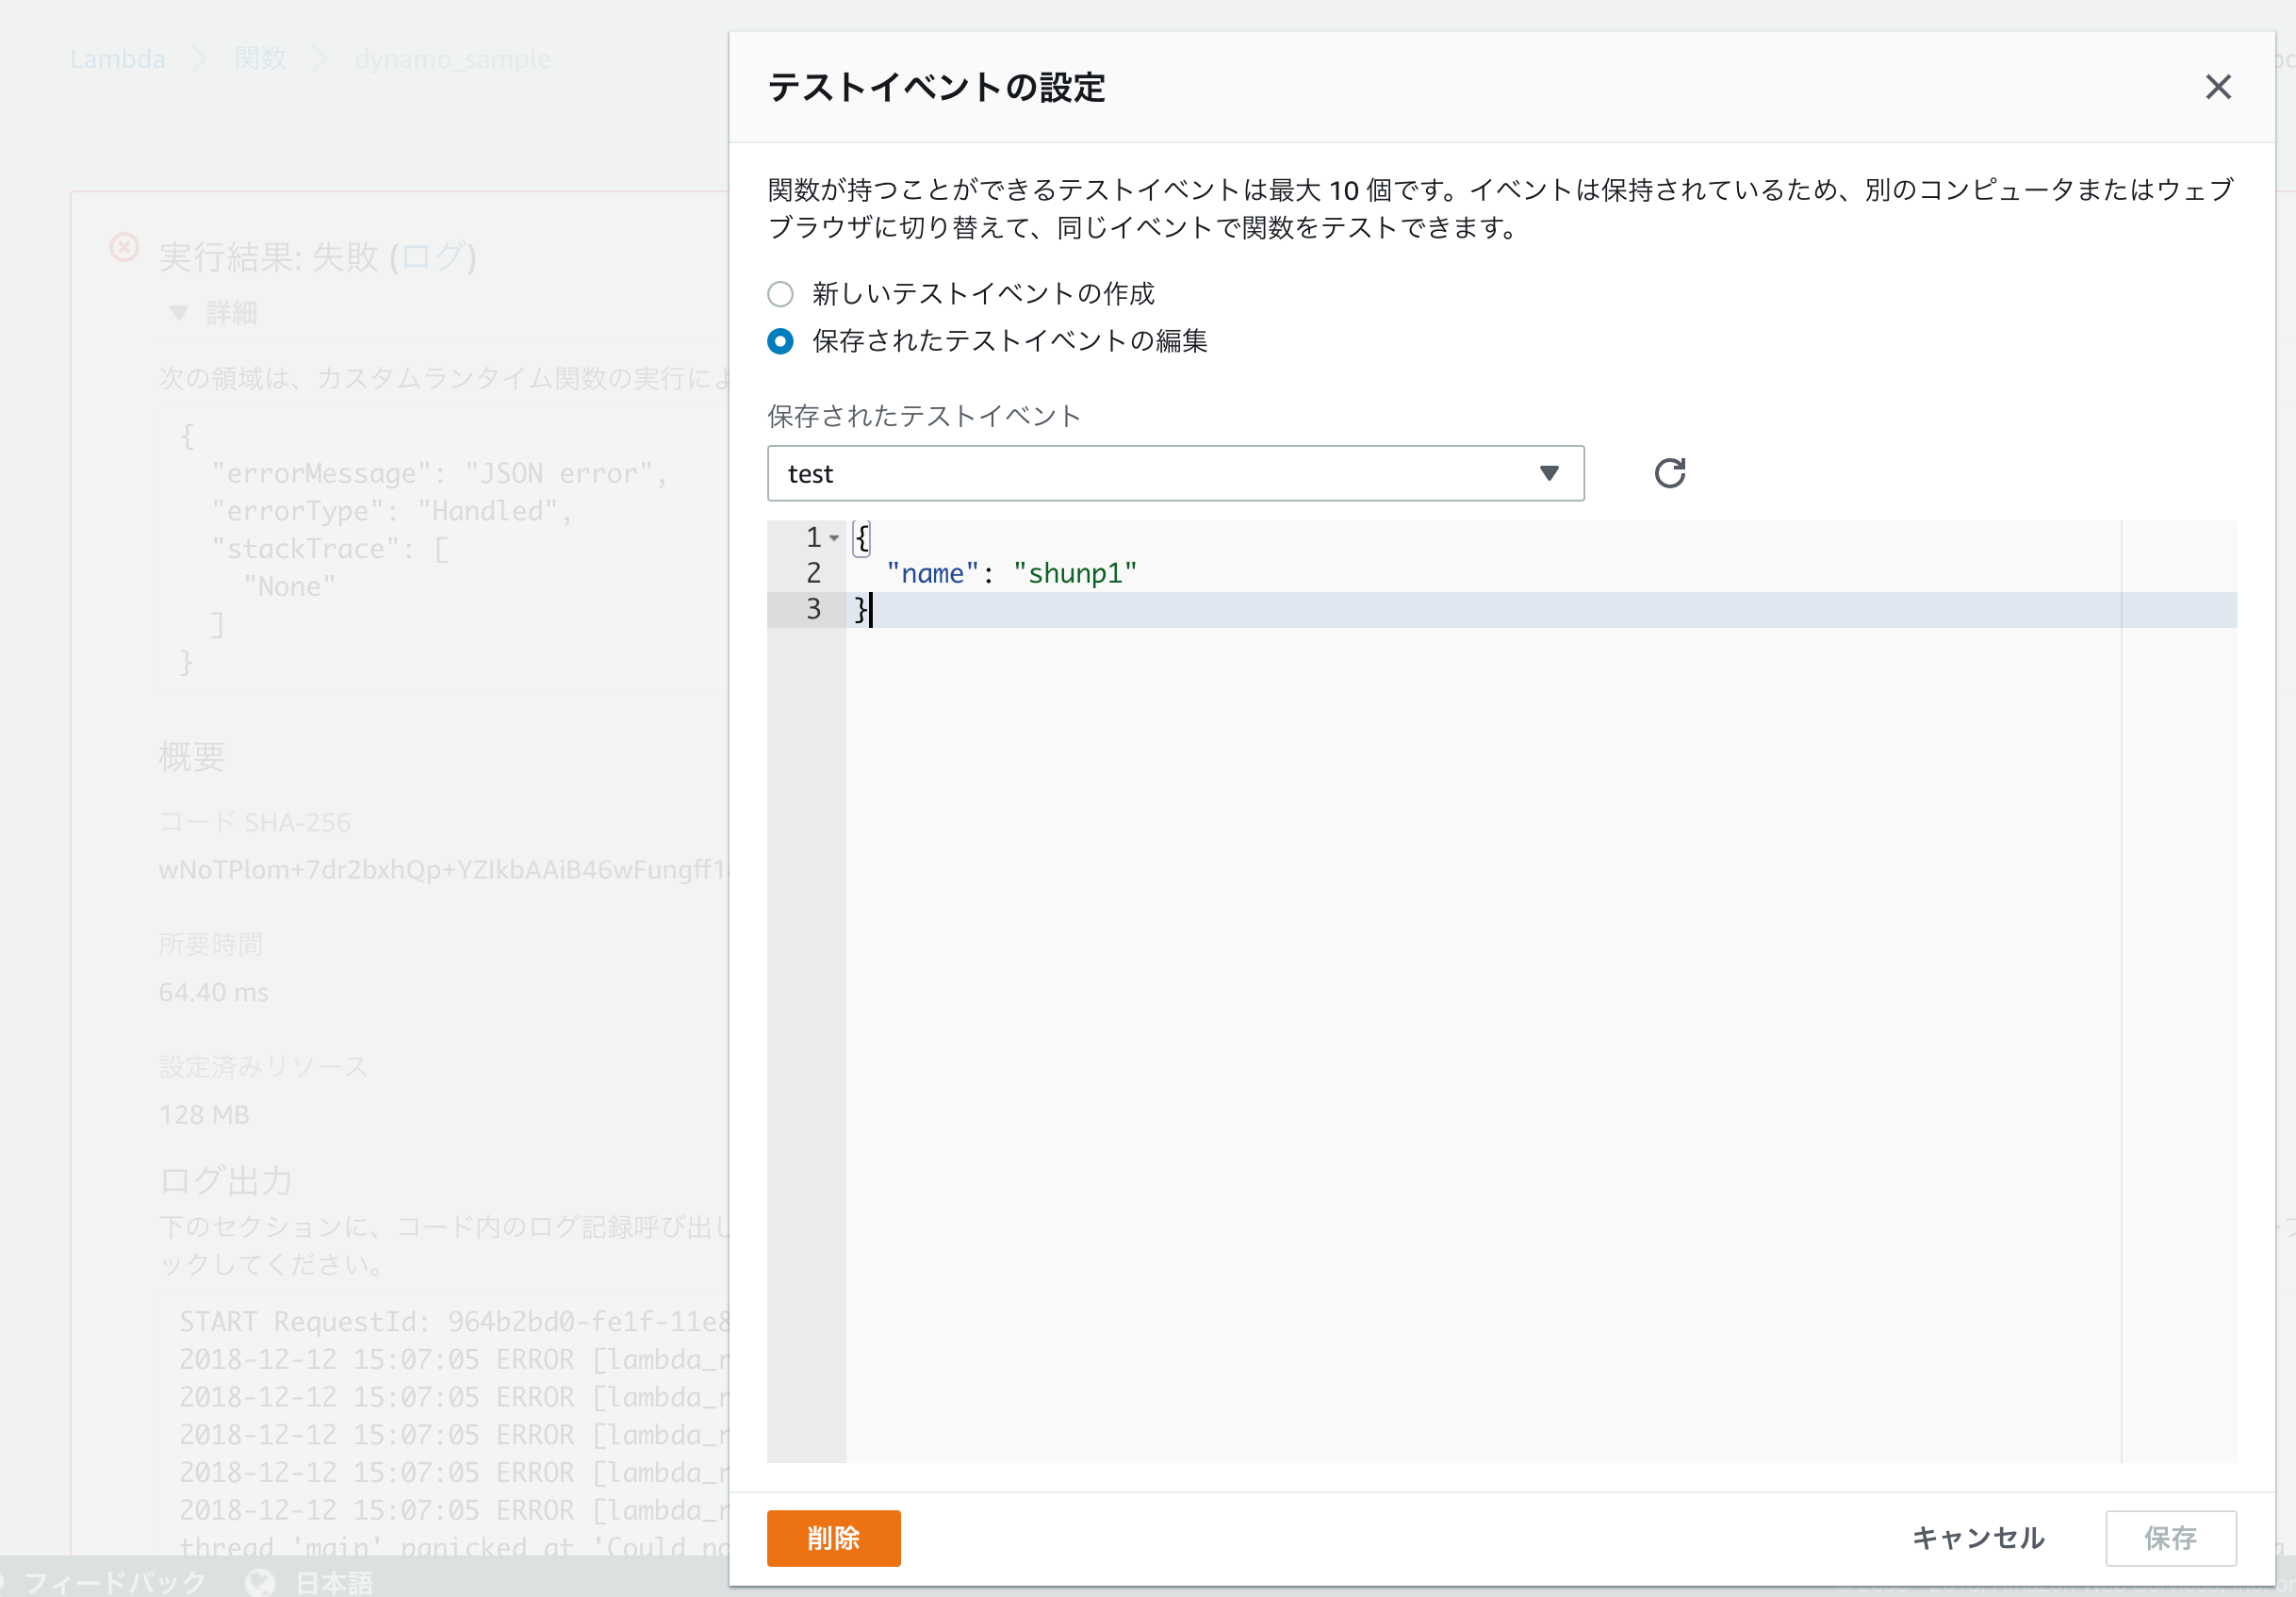Select 新しいテストイベントの作成 radio option
This screenshot has width=2296, height=1597.
tap(780, 293)
